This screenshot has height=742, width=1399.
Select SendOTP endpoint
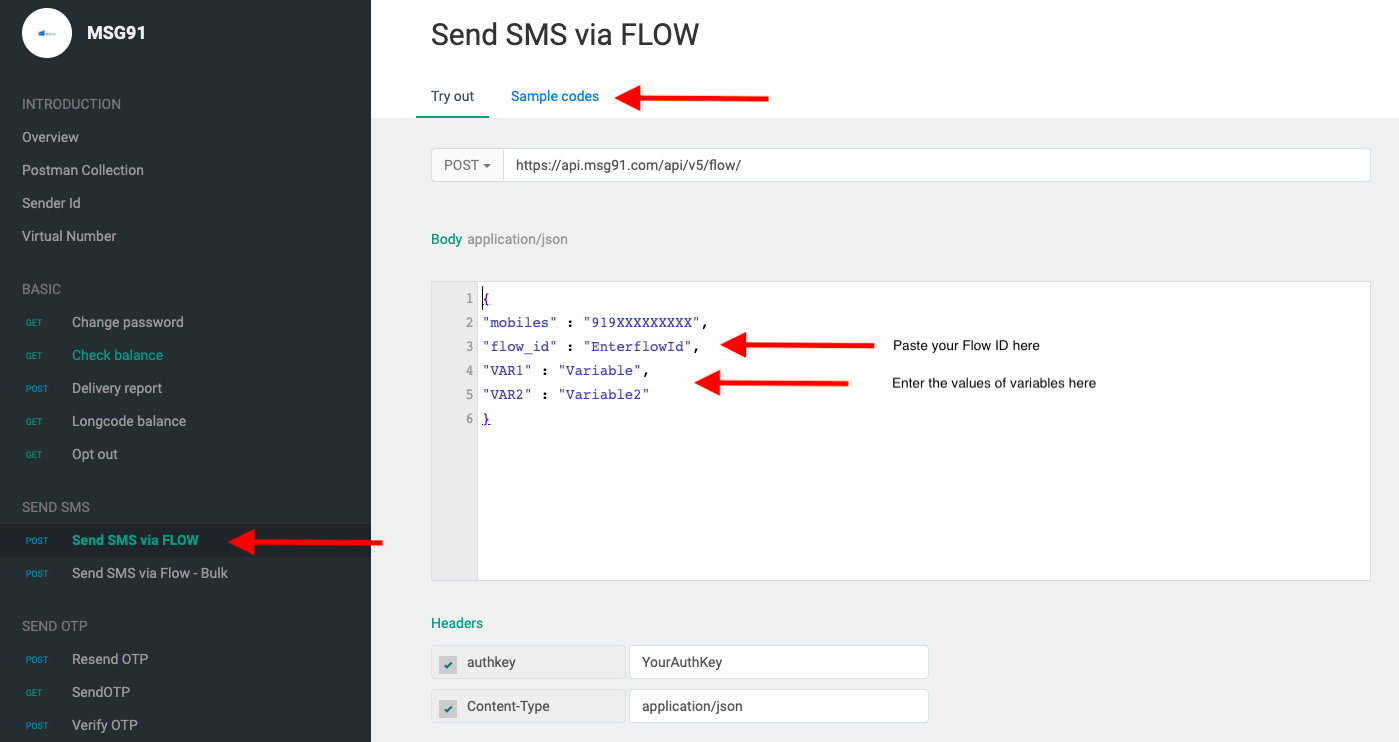101,692
